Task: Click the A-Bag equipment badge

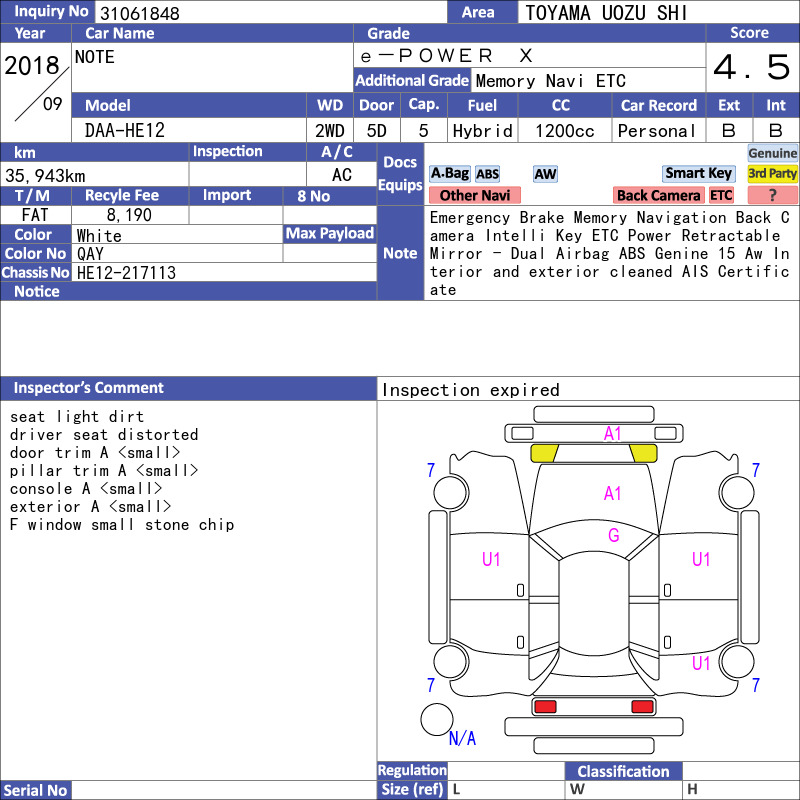Action: [449, 173]
